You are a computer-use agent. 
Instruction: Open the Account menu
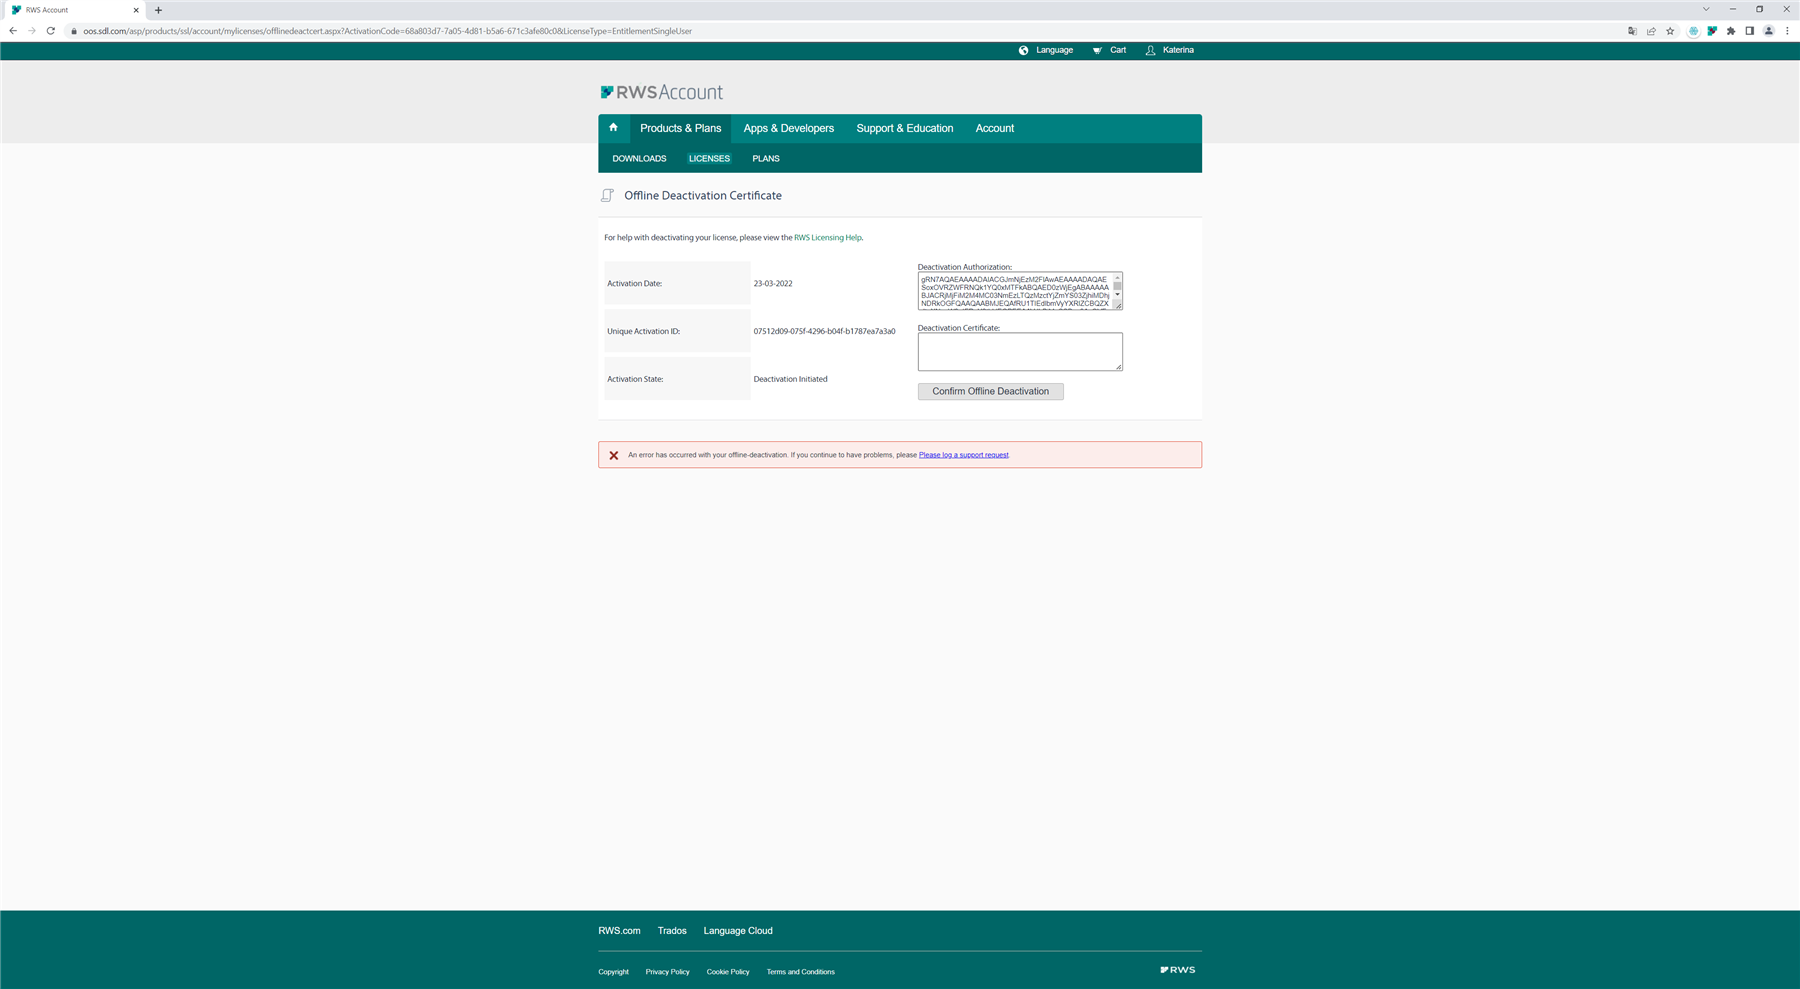[x=994, y=128]
